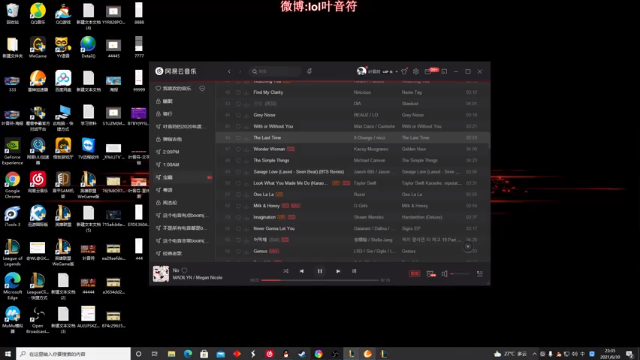Go forward with the navigation right arrow
The image size is (640, 360).
(240, 71)
